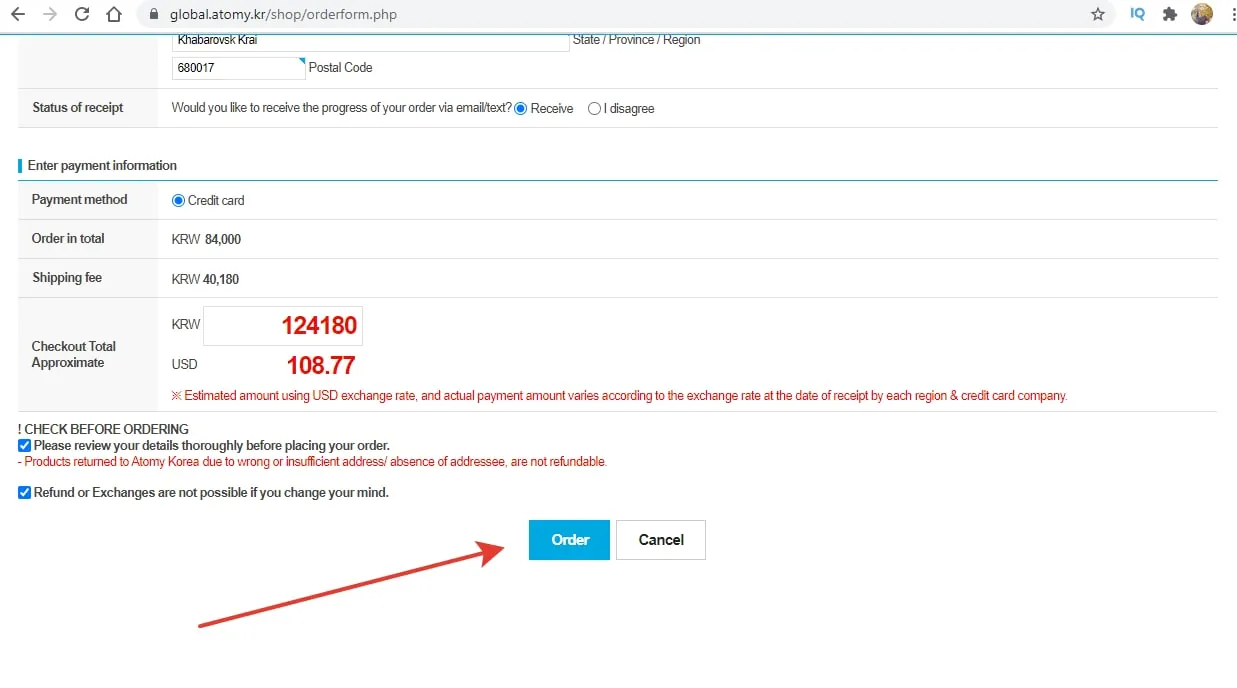Click the Postal Code field

tap(238, 68)
